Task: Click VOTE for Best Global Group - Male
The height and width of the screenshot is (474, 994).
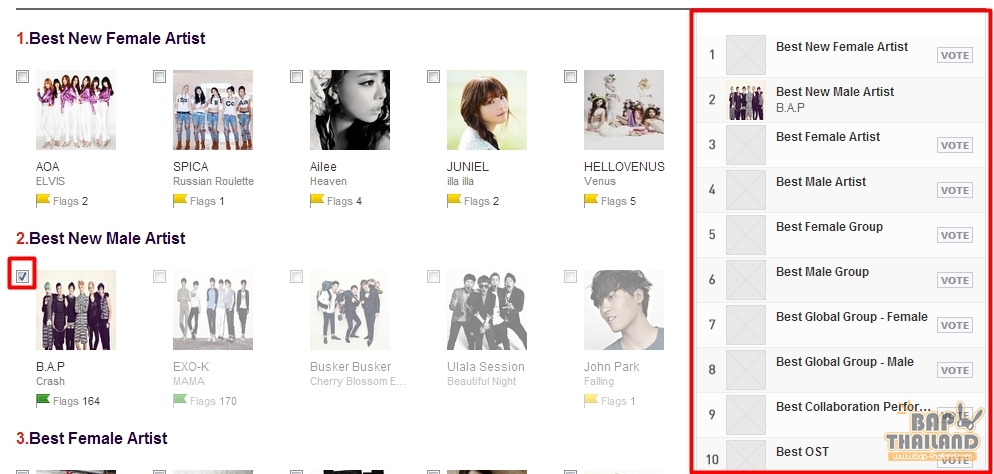Action: click(x=955, y=370)
